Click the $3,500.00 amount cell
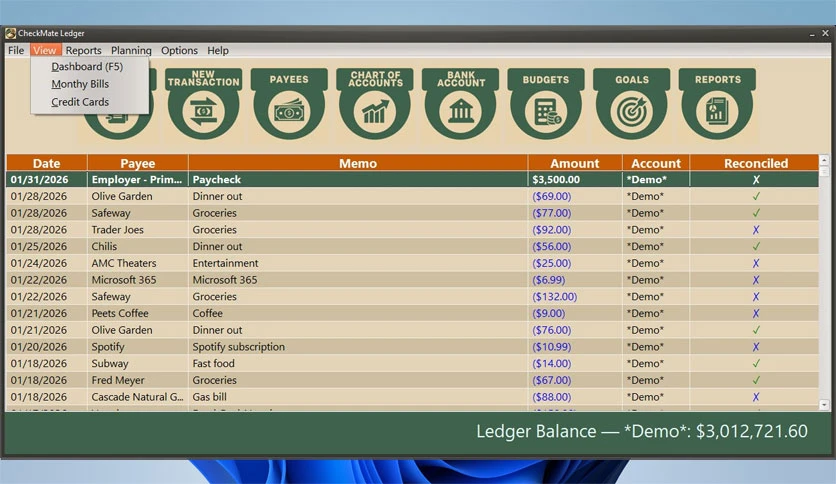This screenshot has width=836, height=484. (x=575, y=180)
